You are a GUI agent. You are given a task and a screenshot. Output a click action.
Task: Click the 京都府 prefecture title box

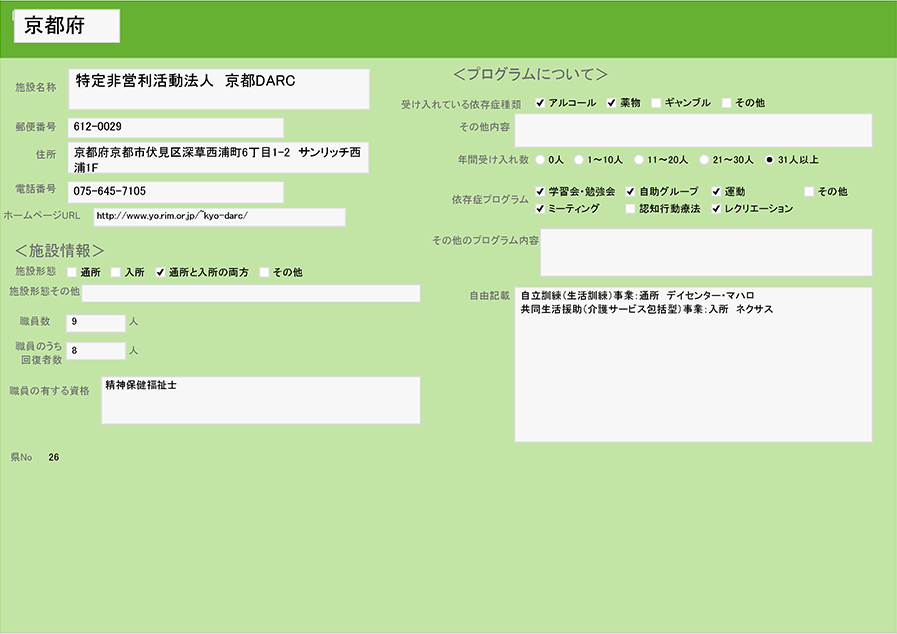[67, 27]
